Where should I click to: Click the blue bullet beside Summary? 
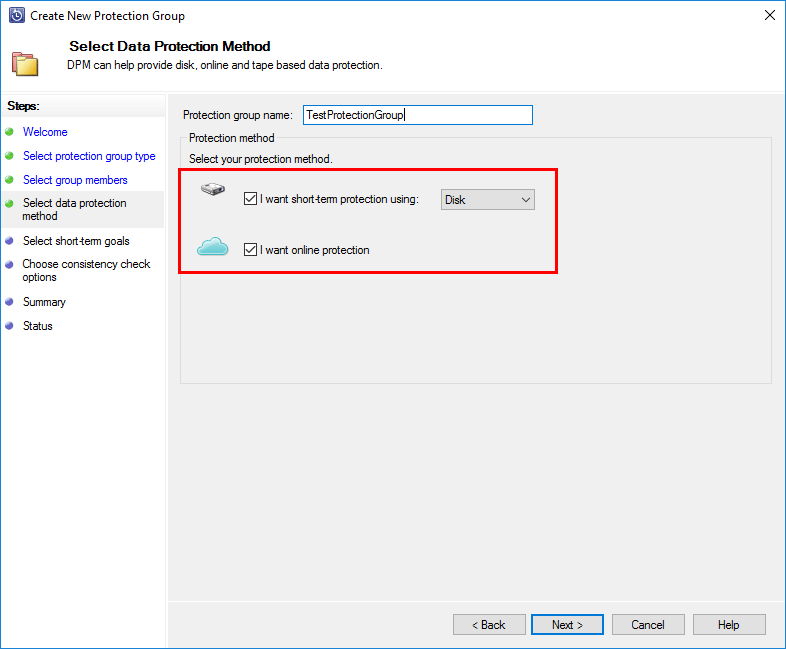click(x=9, y=302)
